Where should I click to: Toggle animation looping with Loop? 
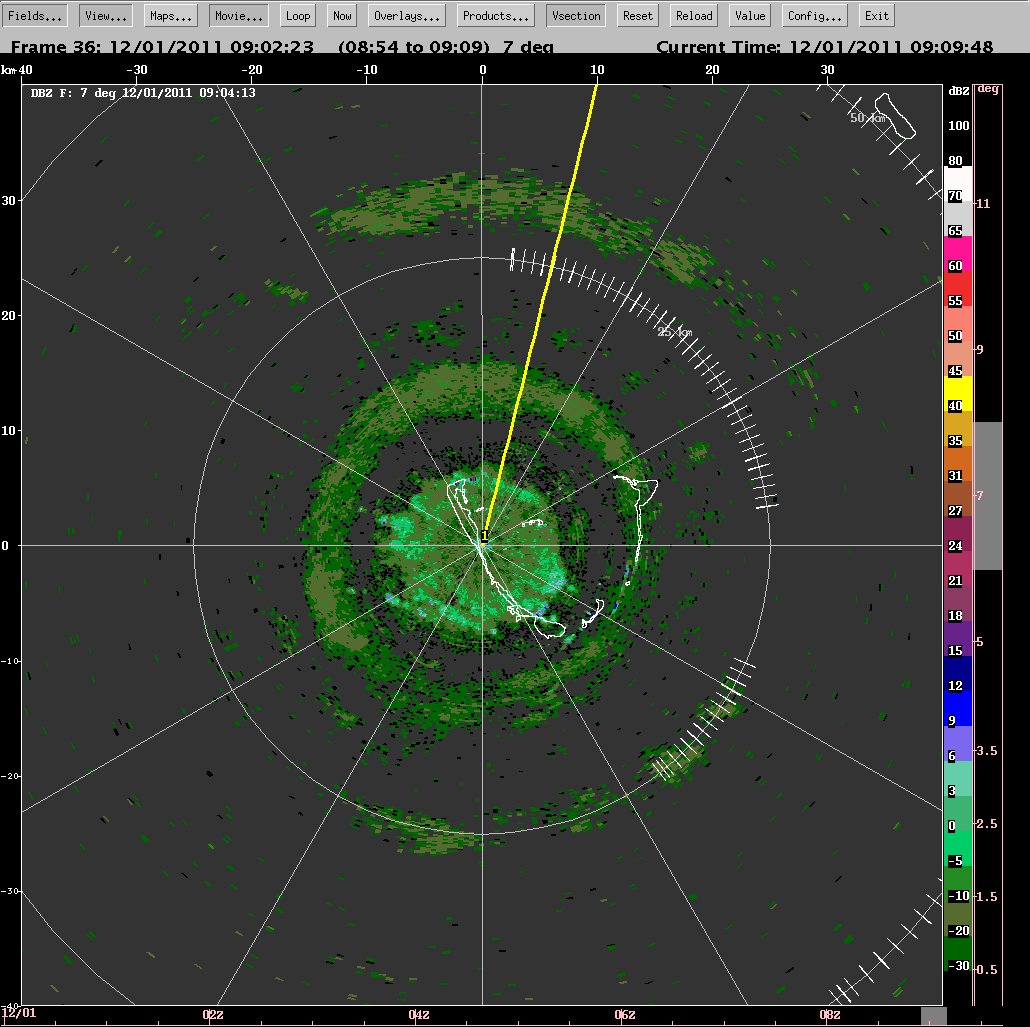click(x=297, y=15)
